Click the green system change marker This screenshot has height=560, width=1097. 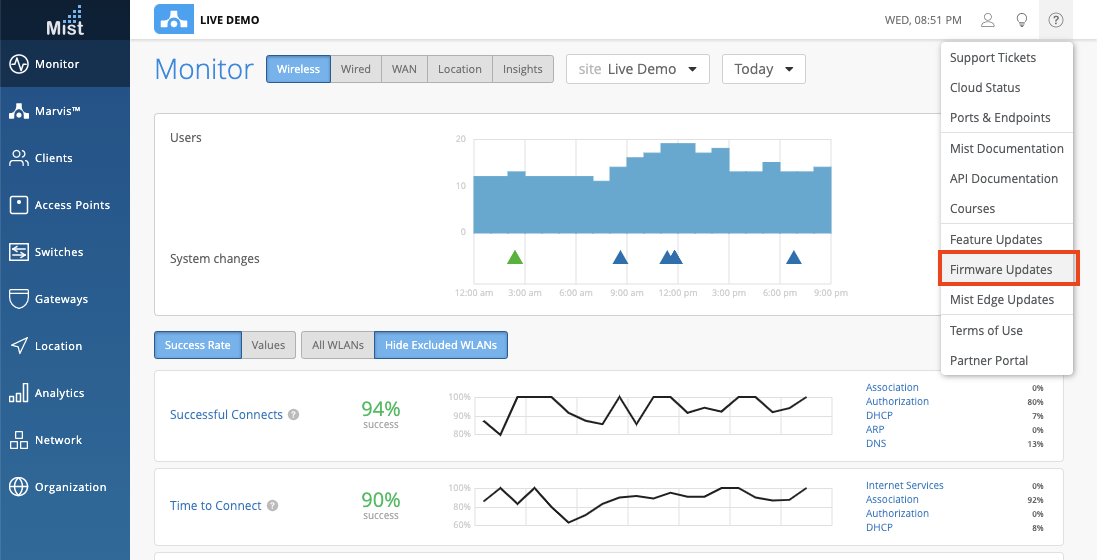point(515,258)
